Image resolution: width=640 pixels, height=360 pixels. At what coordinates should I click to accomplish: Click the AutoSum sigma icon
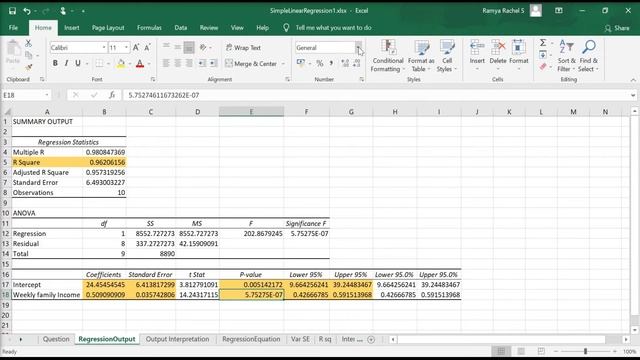543,43
